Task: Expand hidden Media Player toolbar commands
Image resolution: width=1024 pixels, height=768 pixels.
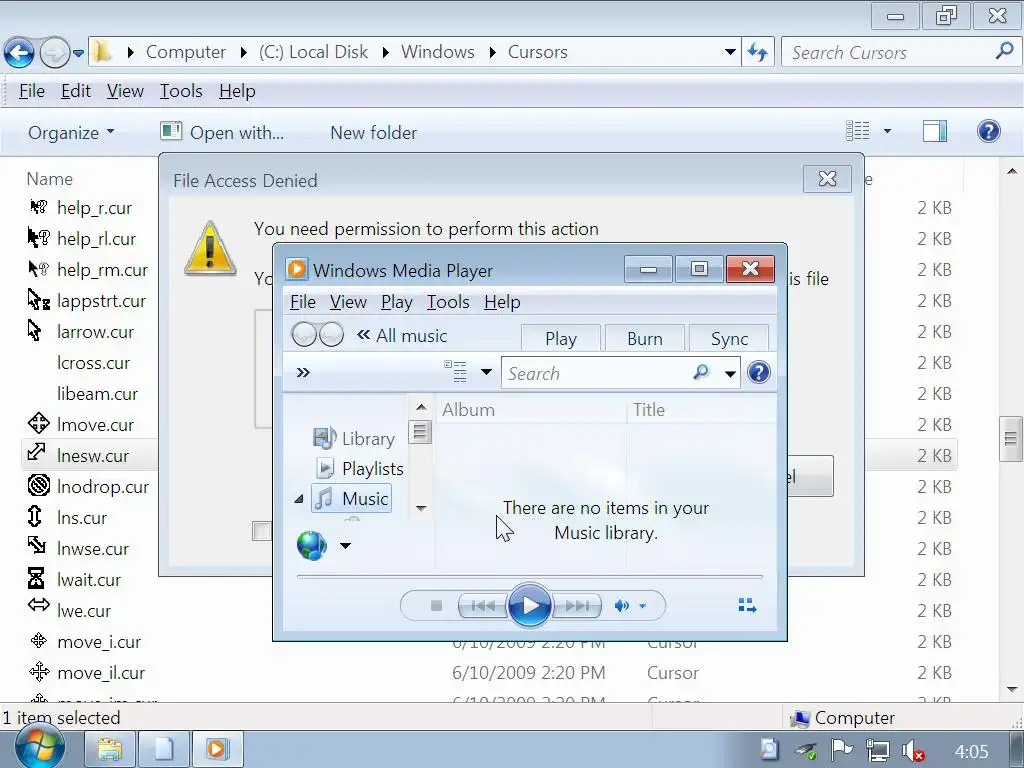Action: pyautogui.click(x=303, y=373)
